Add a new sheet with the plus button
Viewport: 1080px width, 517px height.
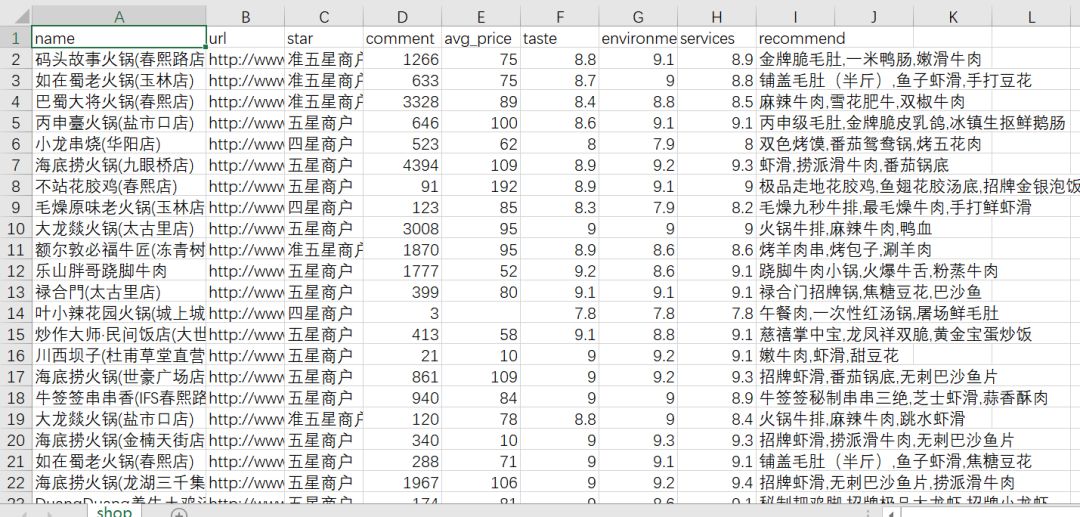click(178, 513)
